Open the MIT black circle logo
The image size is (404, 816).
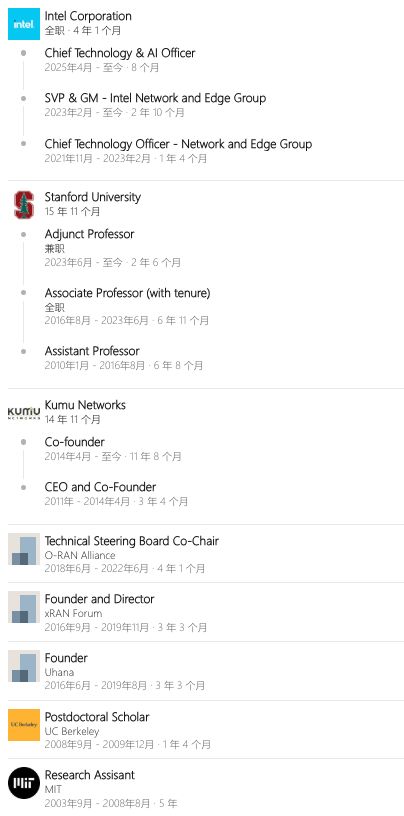(x=24, y=783)
